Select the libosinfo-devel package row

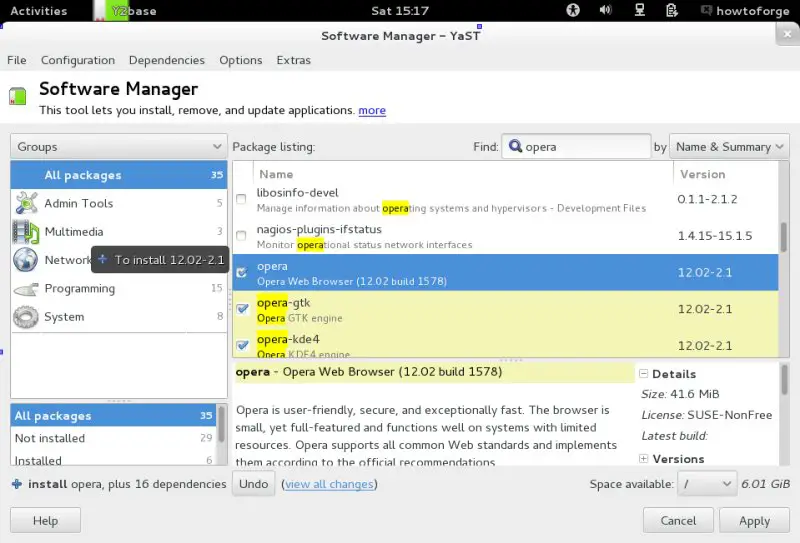[x=506, y=200]
